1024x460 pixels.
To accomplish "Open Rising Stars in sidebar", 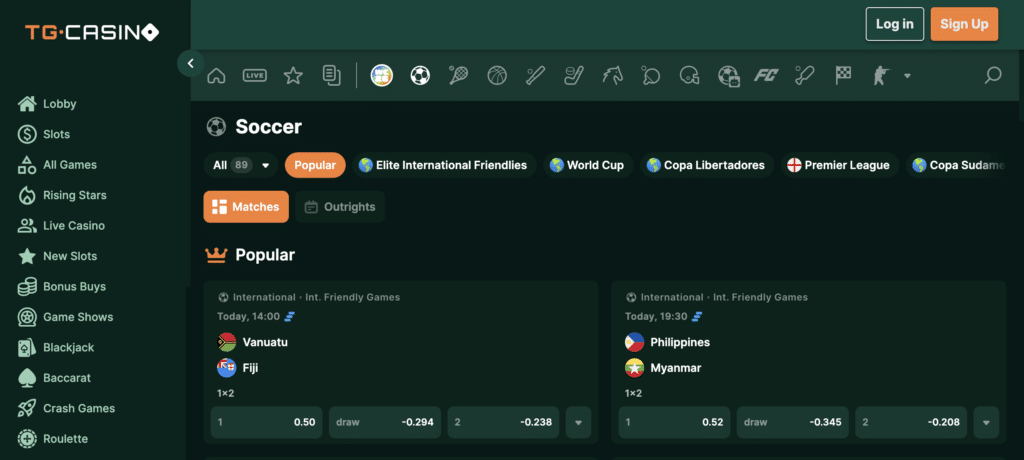I will [x=62, y=195].
